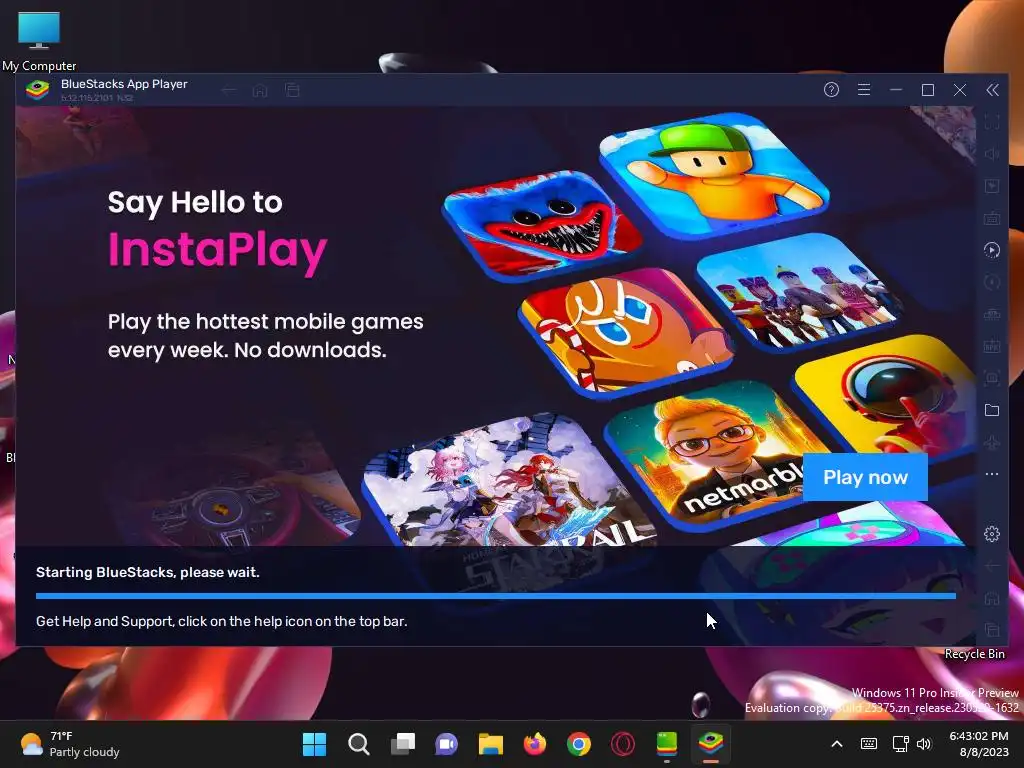Open the BlueStacks hamburger menu
Image resolution: width=1024 pixels, height=768 pixels.
pyautogui.click(x=863, y=90)
